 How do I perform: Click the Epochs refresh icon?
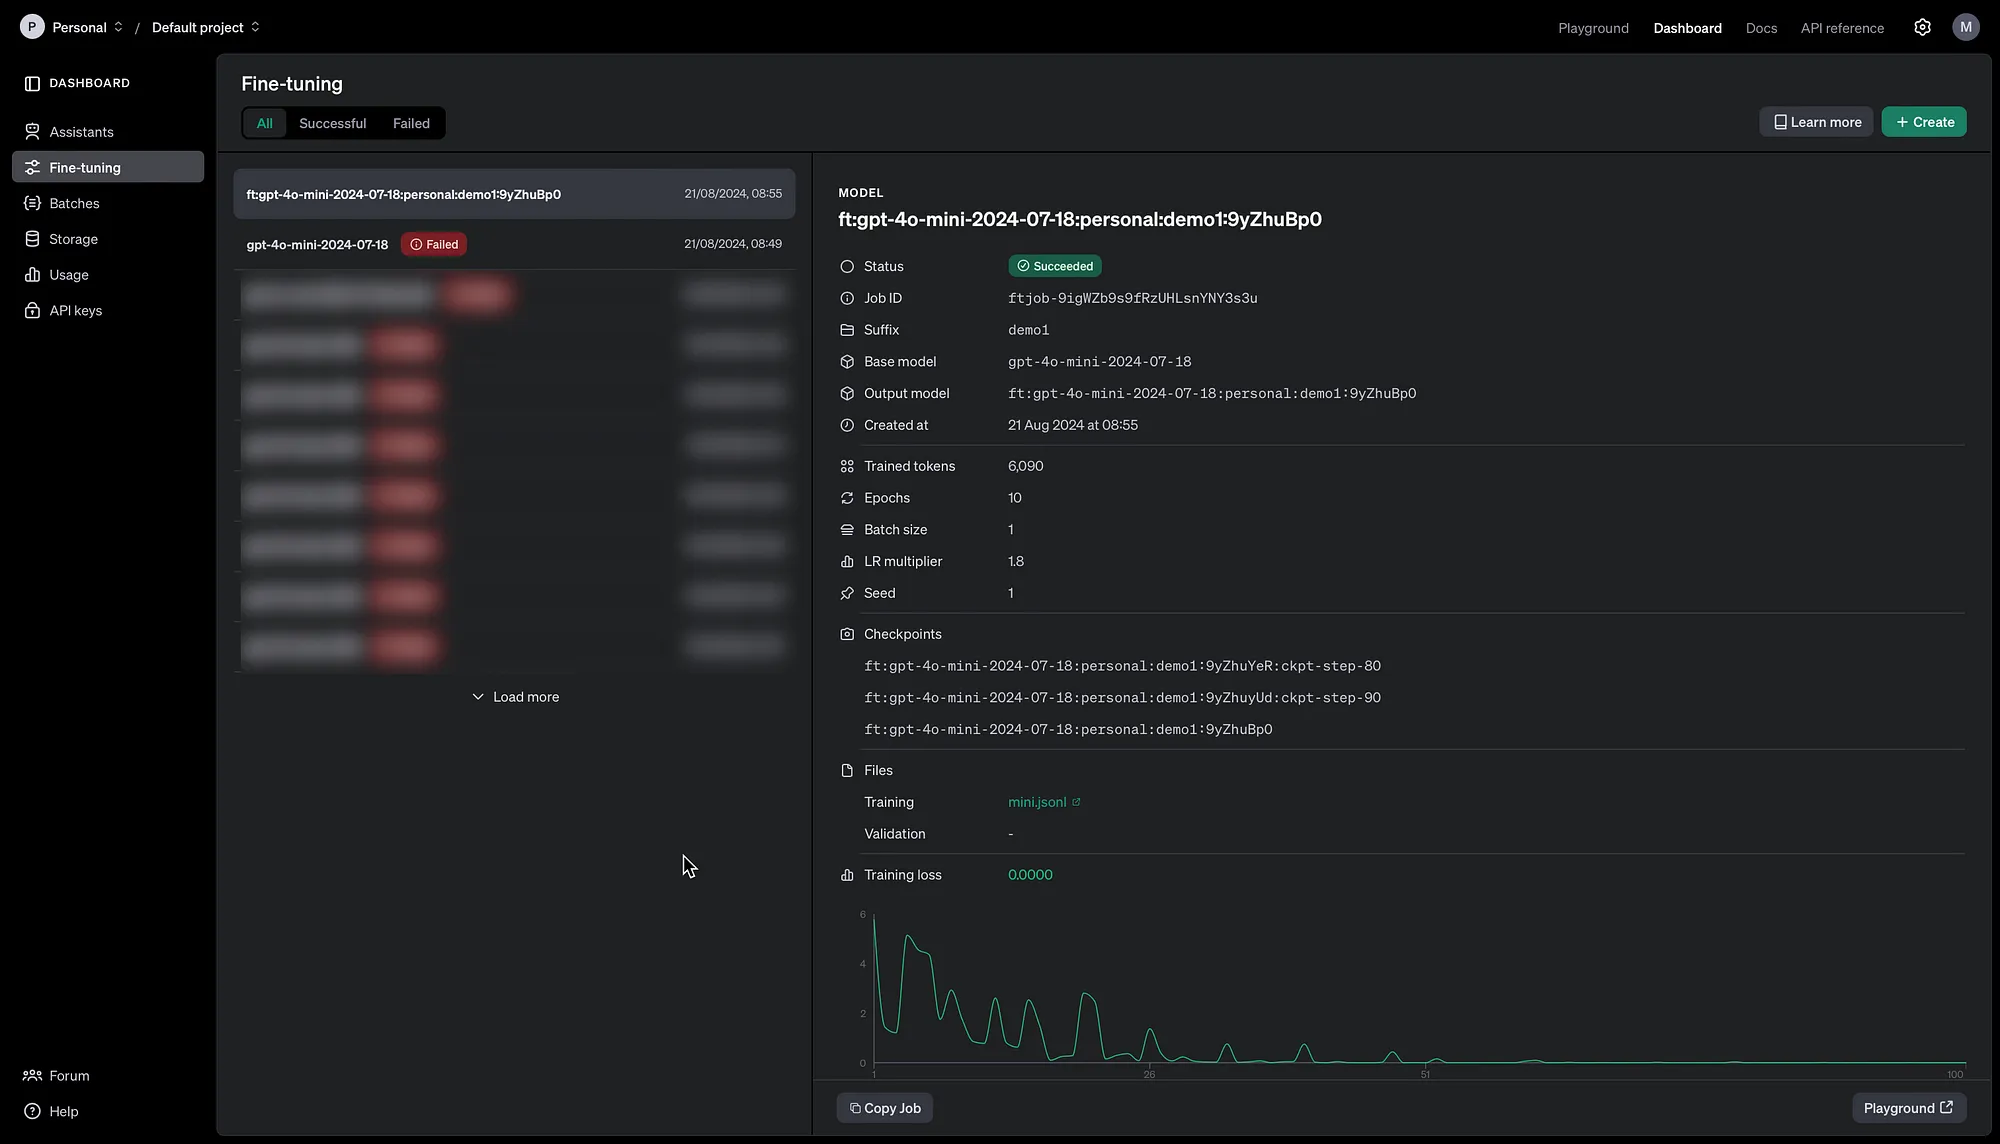pos(847,498)
